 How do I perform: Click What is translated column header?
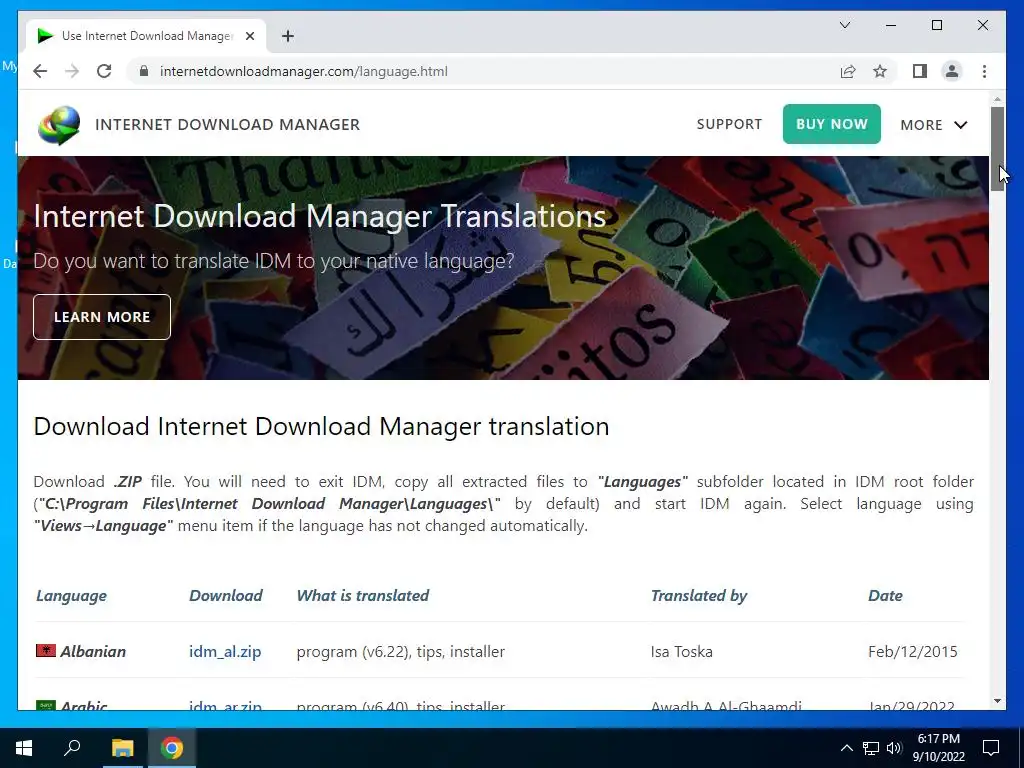362,596
